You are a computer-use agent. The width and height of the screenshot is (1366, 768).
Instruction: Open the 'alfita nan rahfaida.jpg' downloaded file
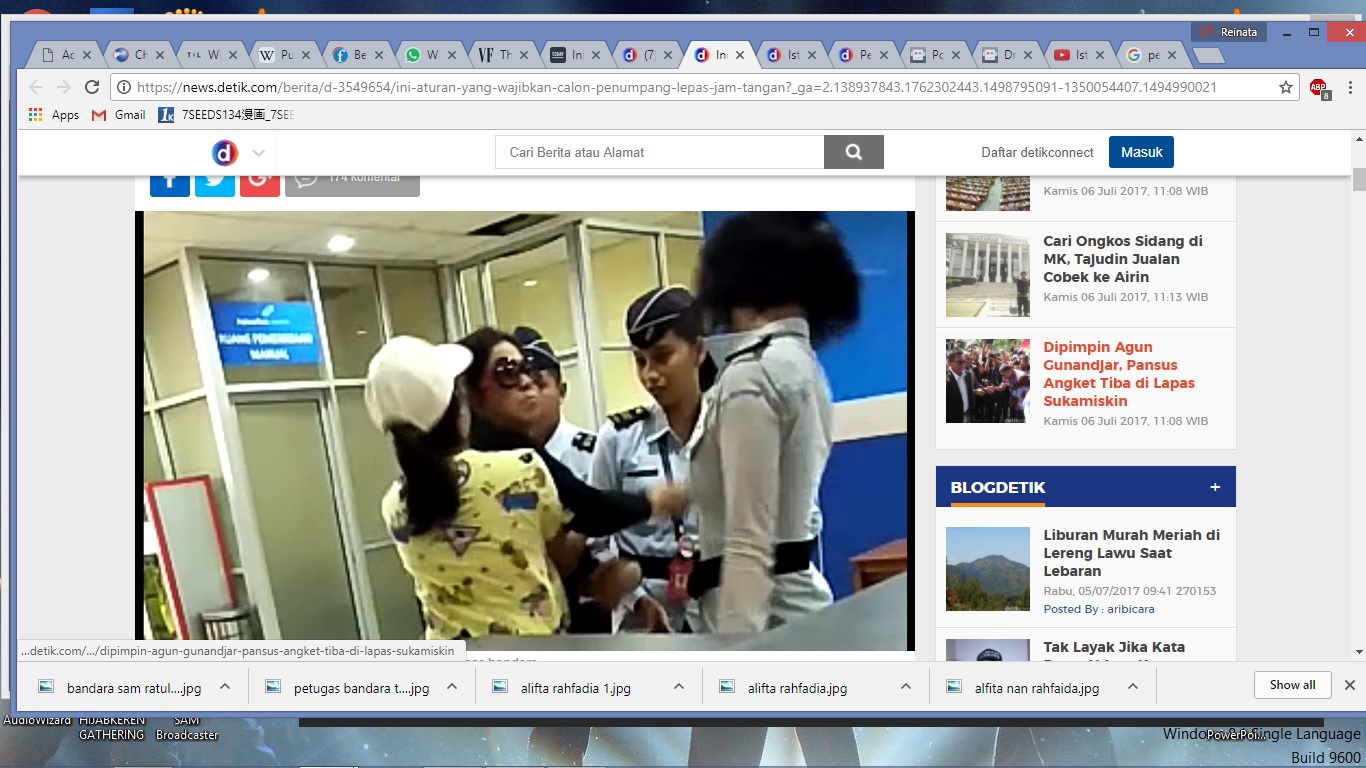(x=1025, y=687)
